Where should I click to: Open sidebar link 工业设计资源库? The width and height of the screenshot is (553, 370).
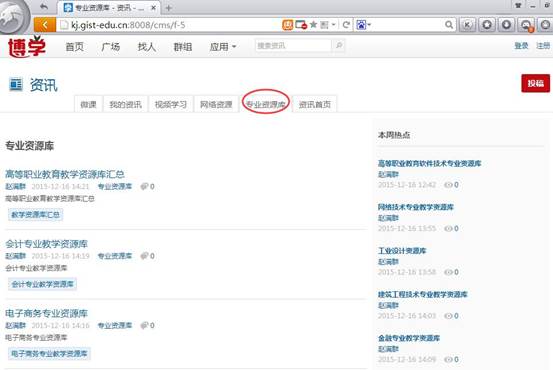tap(402, 251)
